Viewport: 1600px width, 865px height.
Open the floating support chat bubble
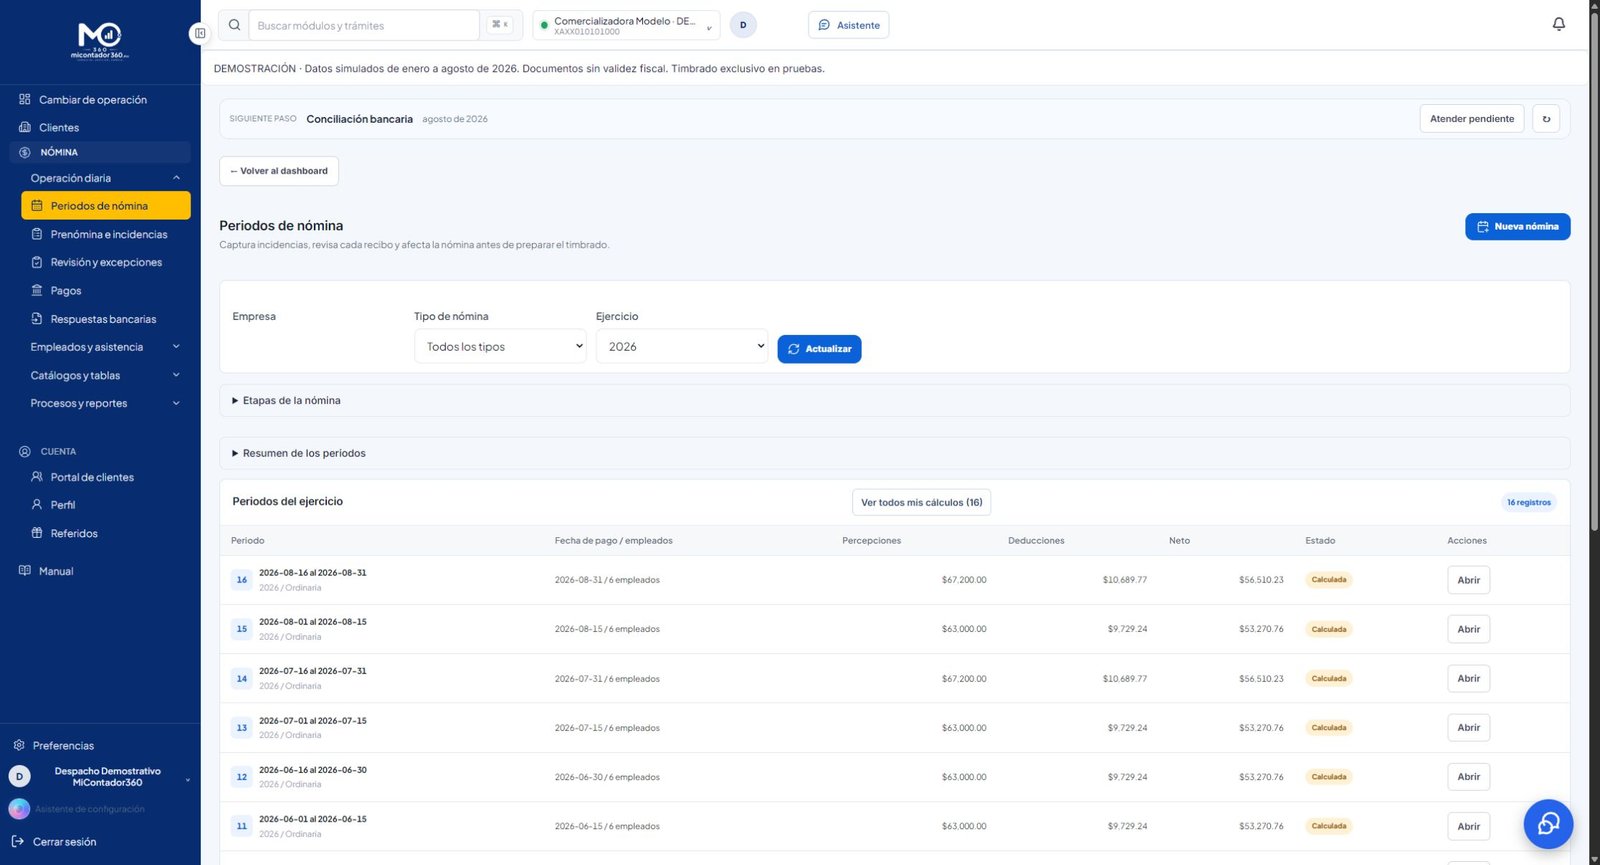1548,823
